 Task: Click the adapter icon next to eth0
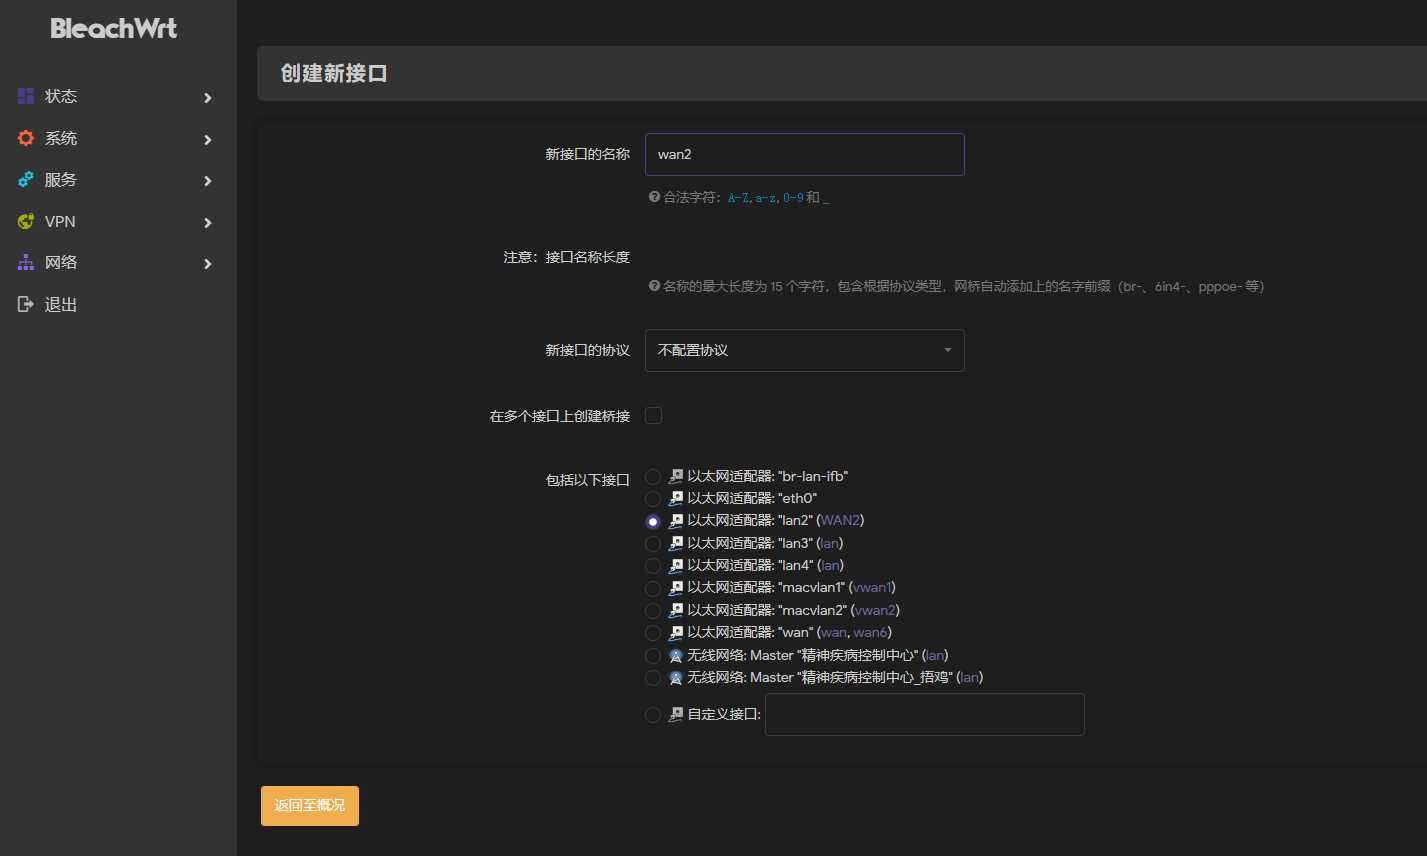pyautogui.click(x=676, y=498)
